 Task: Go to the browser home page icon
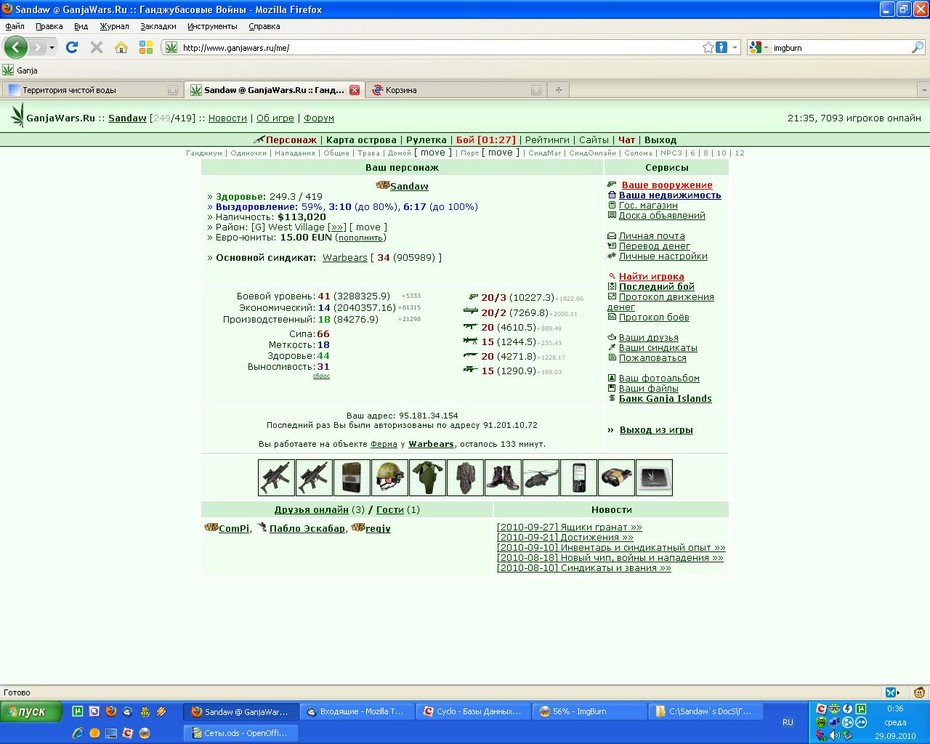pyautogui.click(x=121, y=47)
